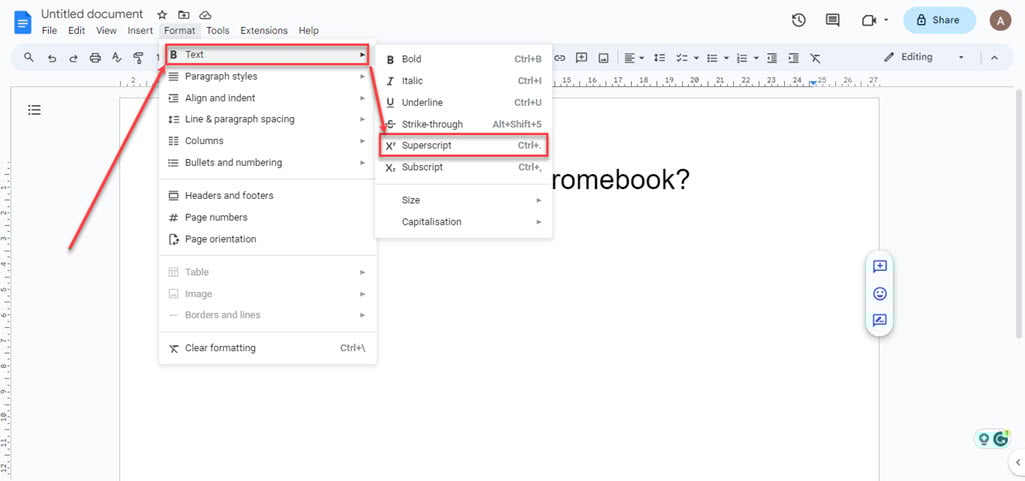Click the Undo arrow in toolbar
The height and width of the screenshot is (481, 1025).
(x=52, y=58)
